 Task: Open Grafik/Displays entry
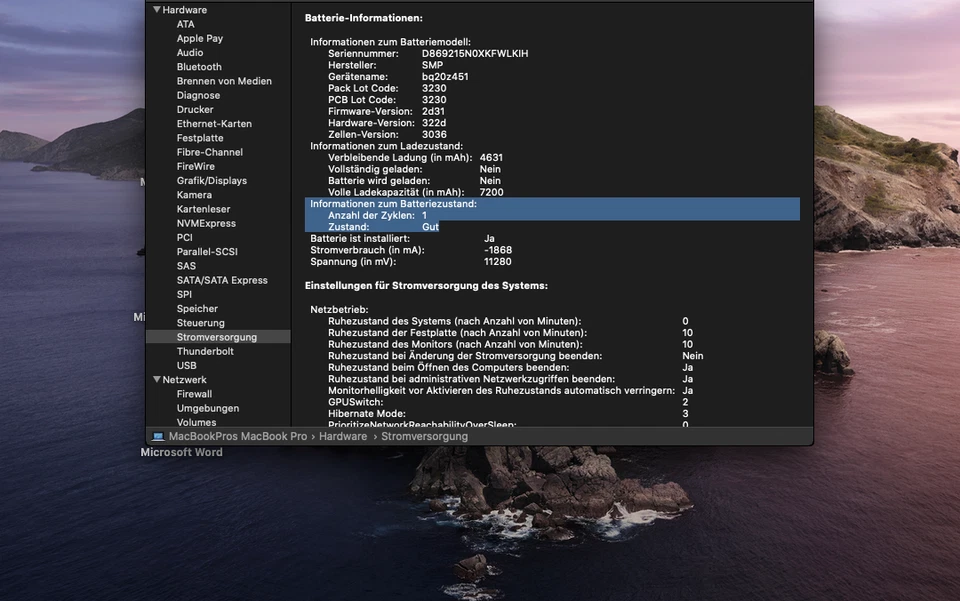coord(212,181)
